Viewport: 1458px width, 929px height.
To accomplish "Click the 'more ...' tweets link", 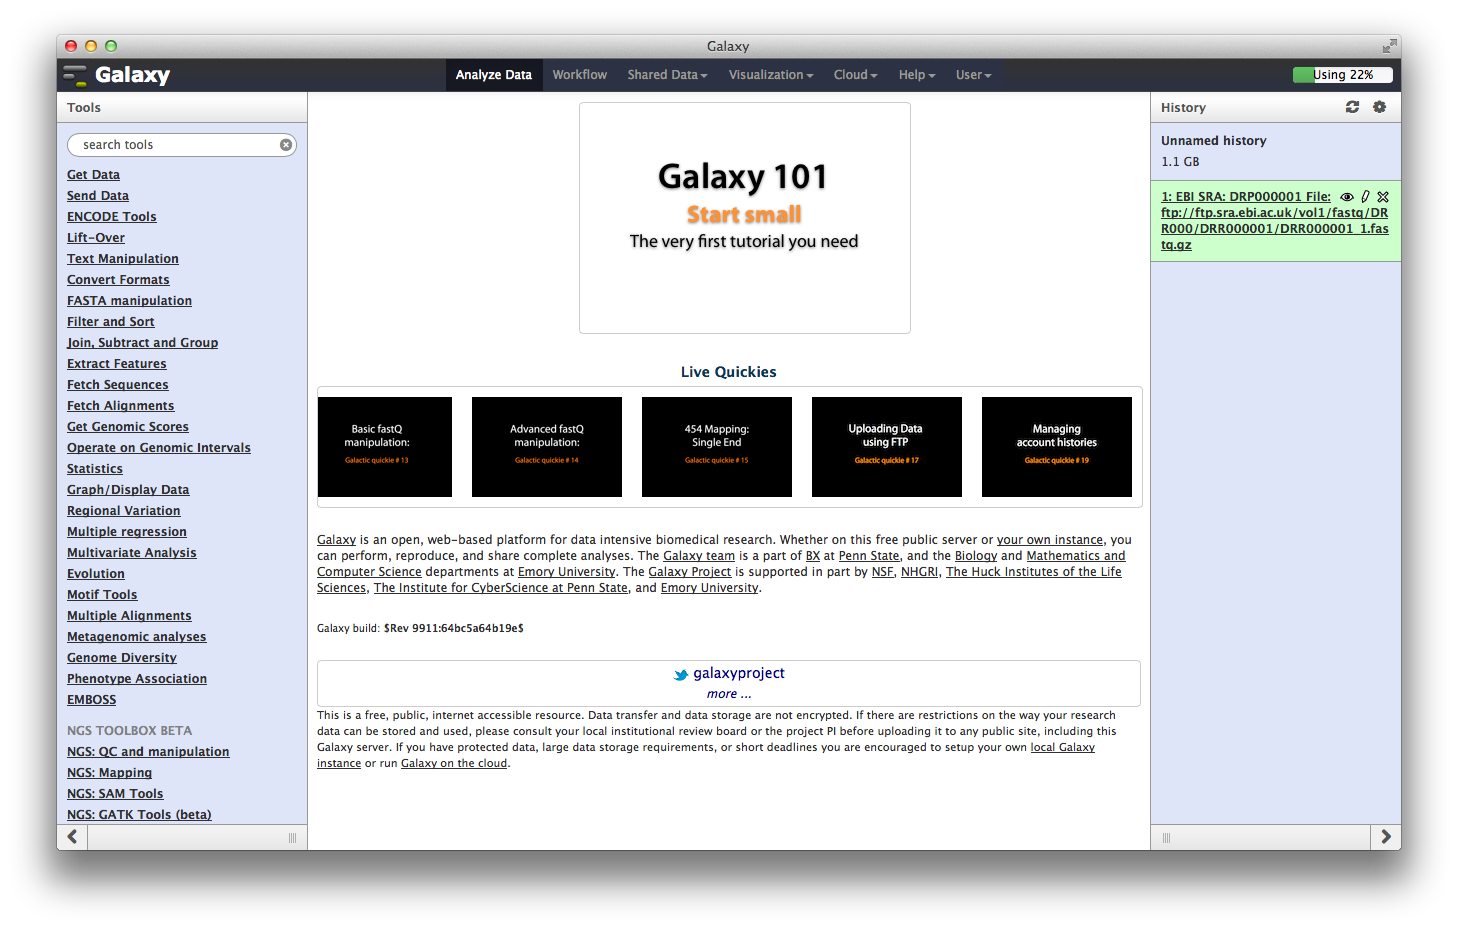I will point(729,694).
